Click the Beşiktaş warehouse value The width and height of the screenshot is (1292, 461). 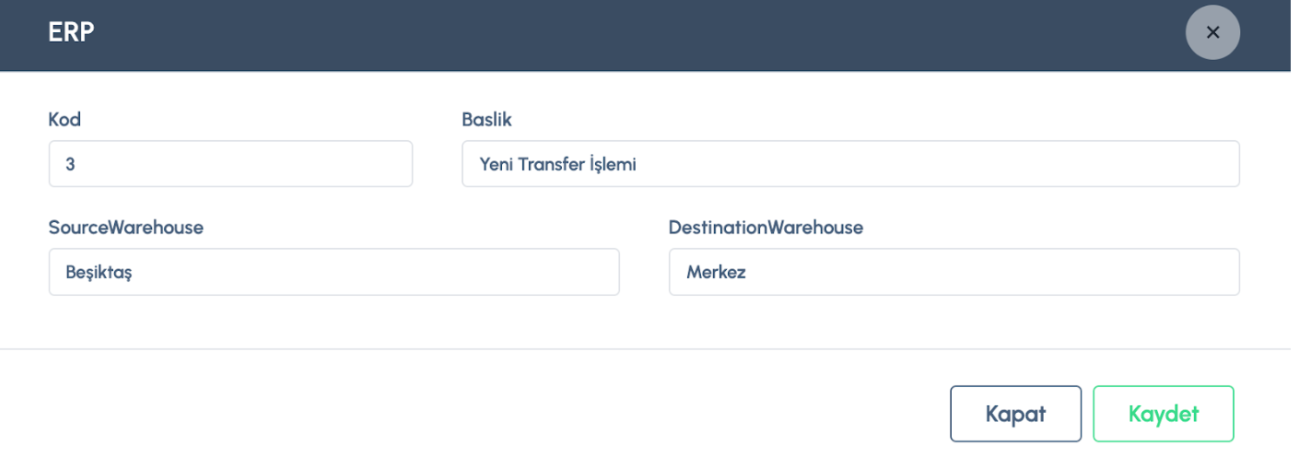(99, 272)
